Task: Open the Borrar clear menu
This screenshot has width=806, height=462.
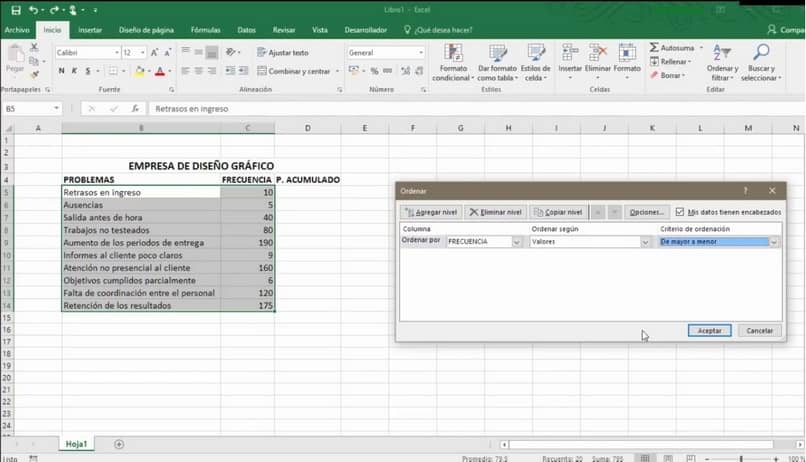Action: point(668,75)
